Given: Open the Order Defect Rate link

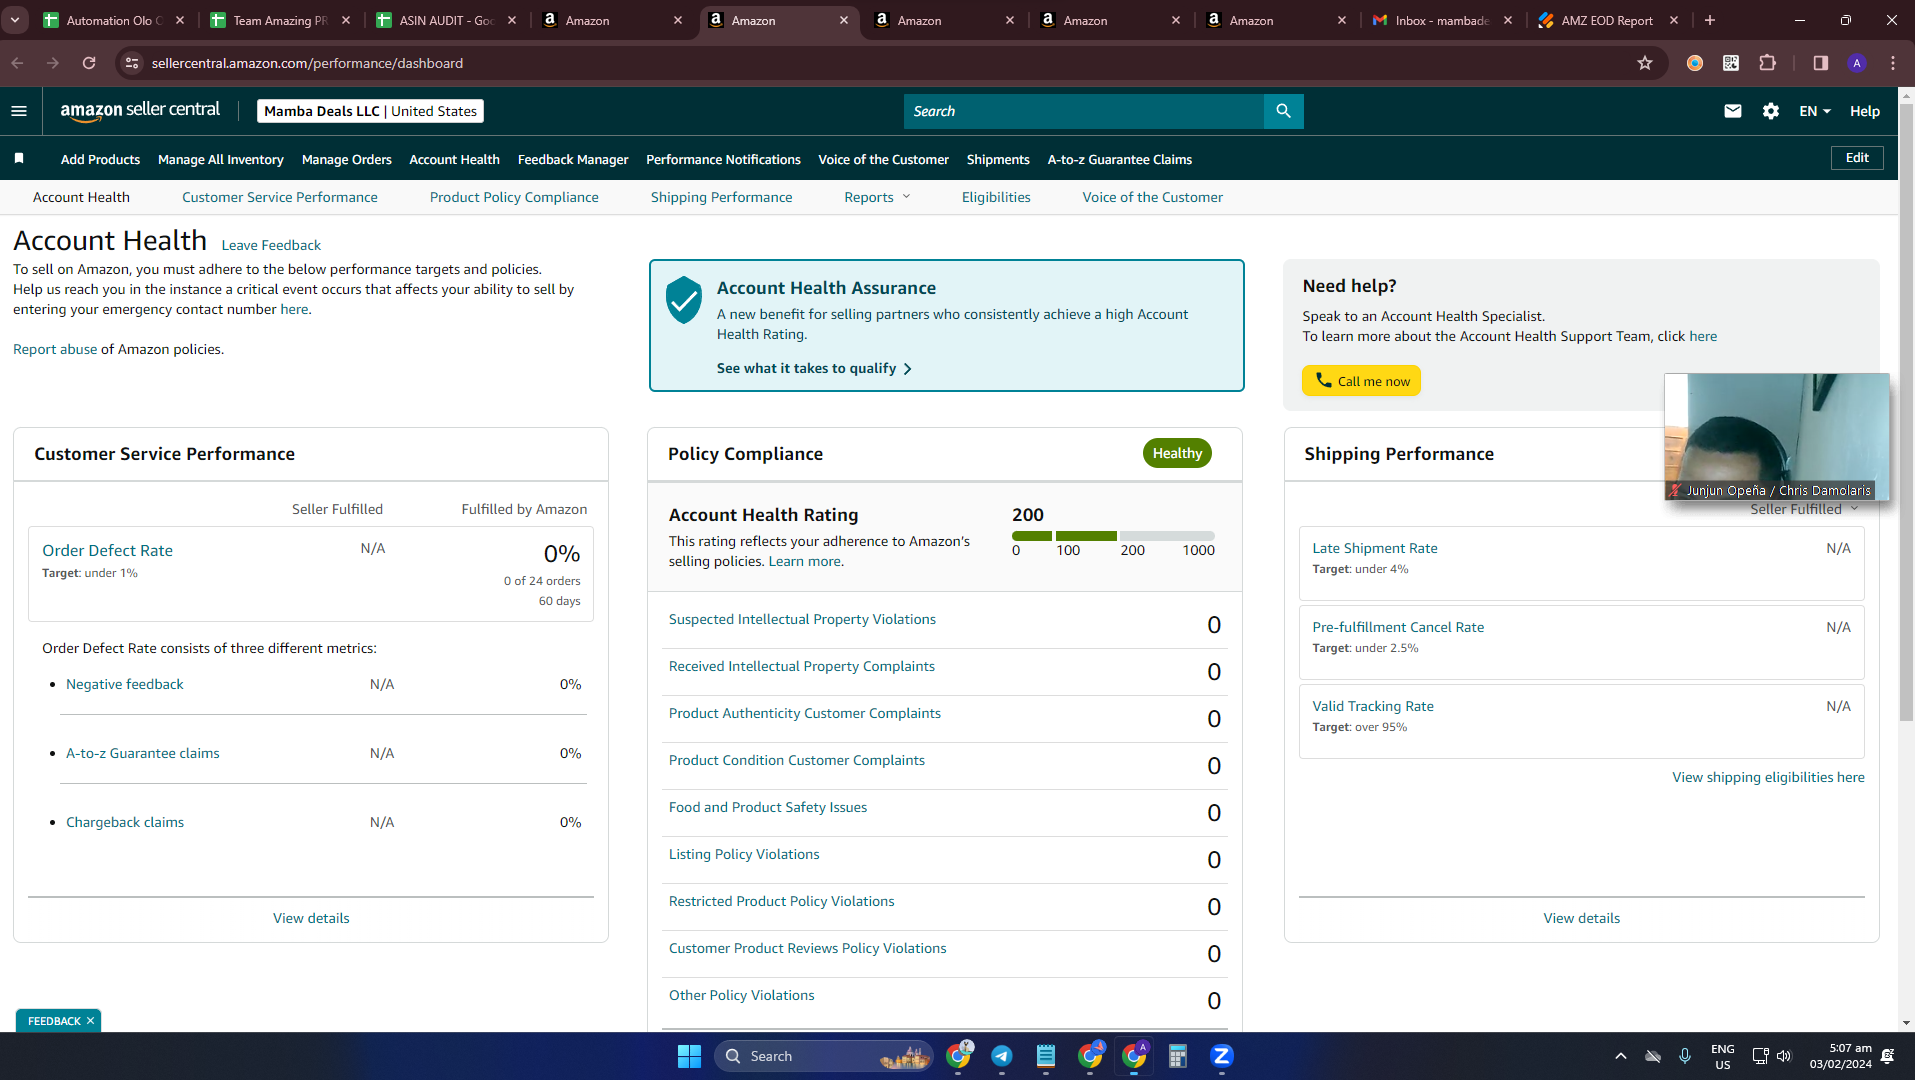Looking at the screenshot, I should tap(107, 550).
